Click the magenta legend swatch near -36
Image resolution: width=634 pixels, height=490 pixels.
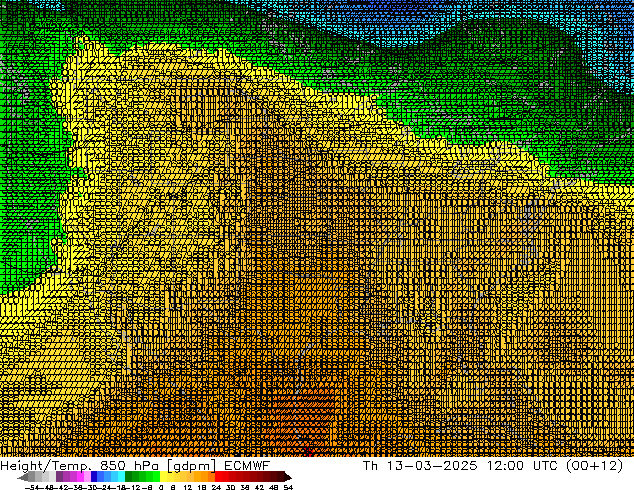pyautogui.click(x=80, y=477)
